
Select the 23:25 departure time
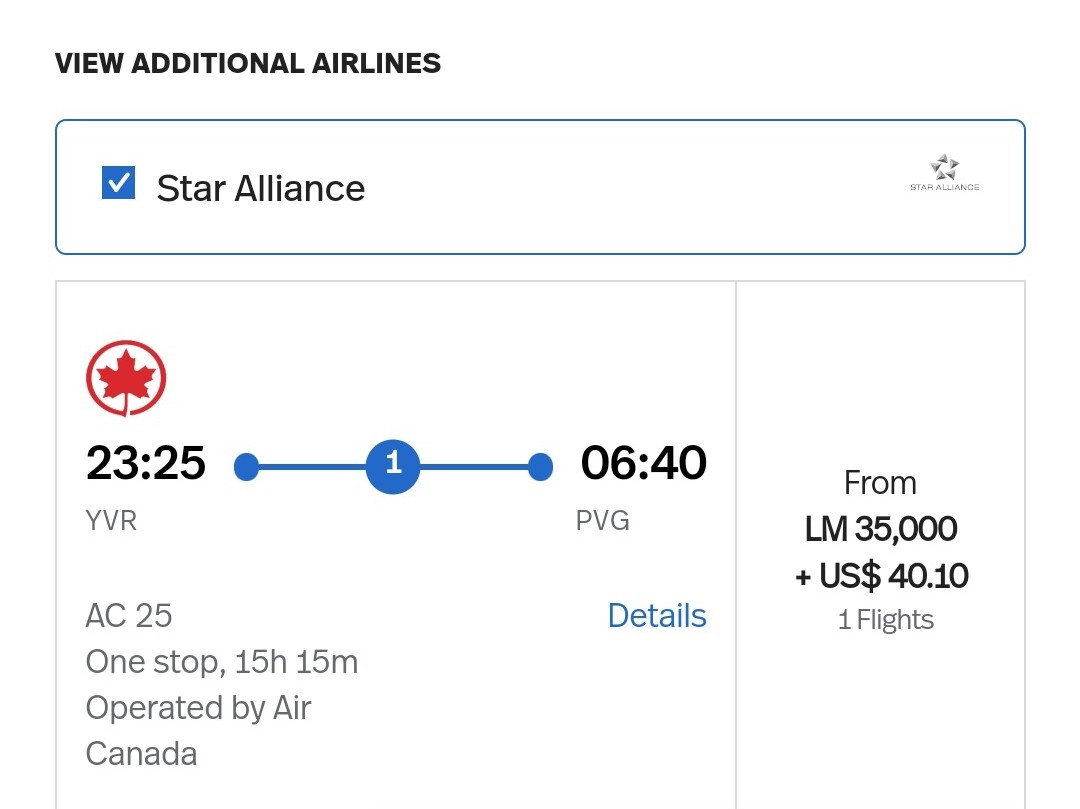pyautogui.click(x=146, y=464)
